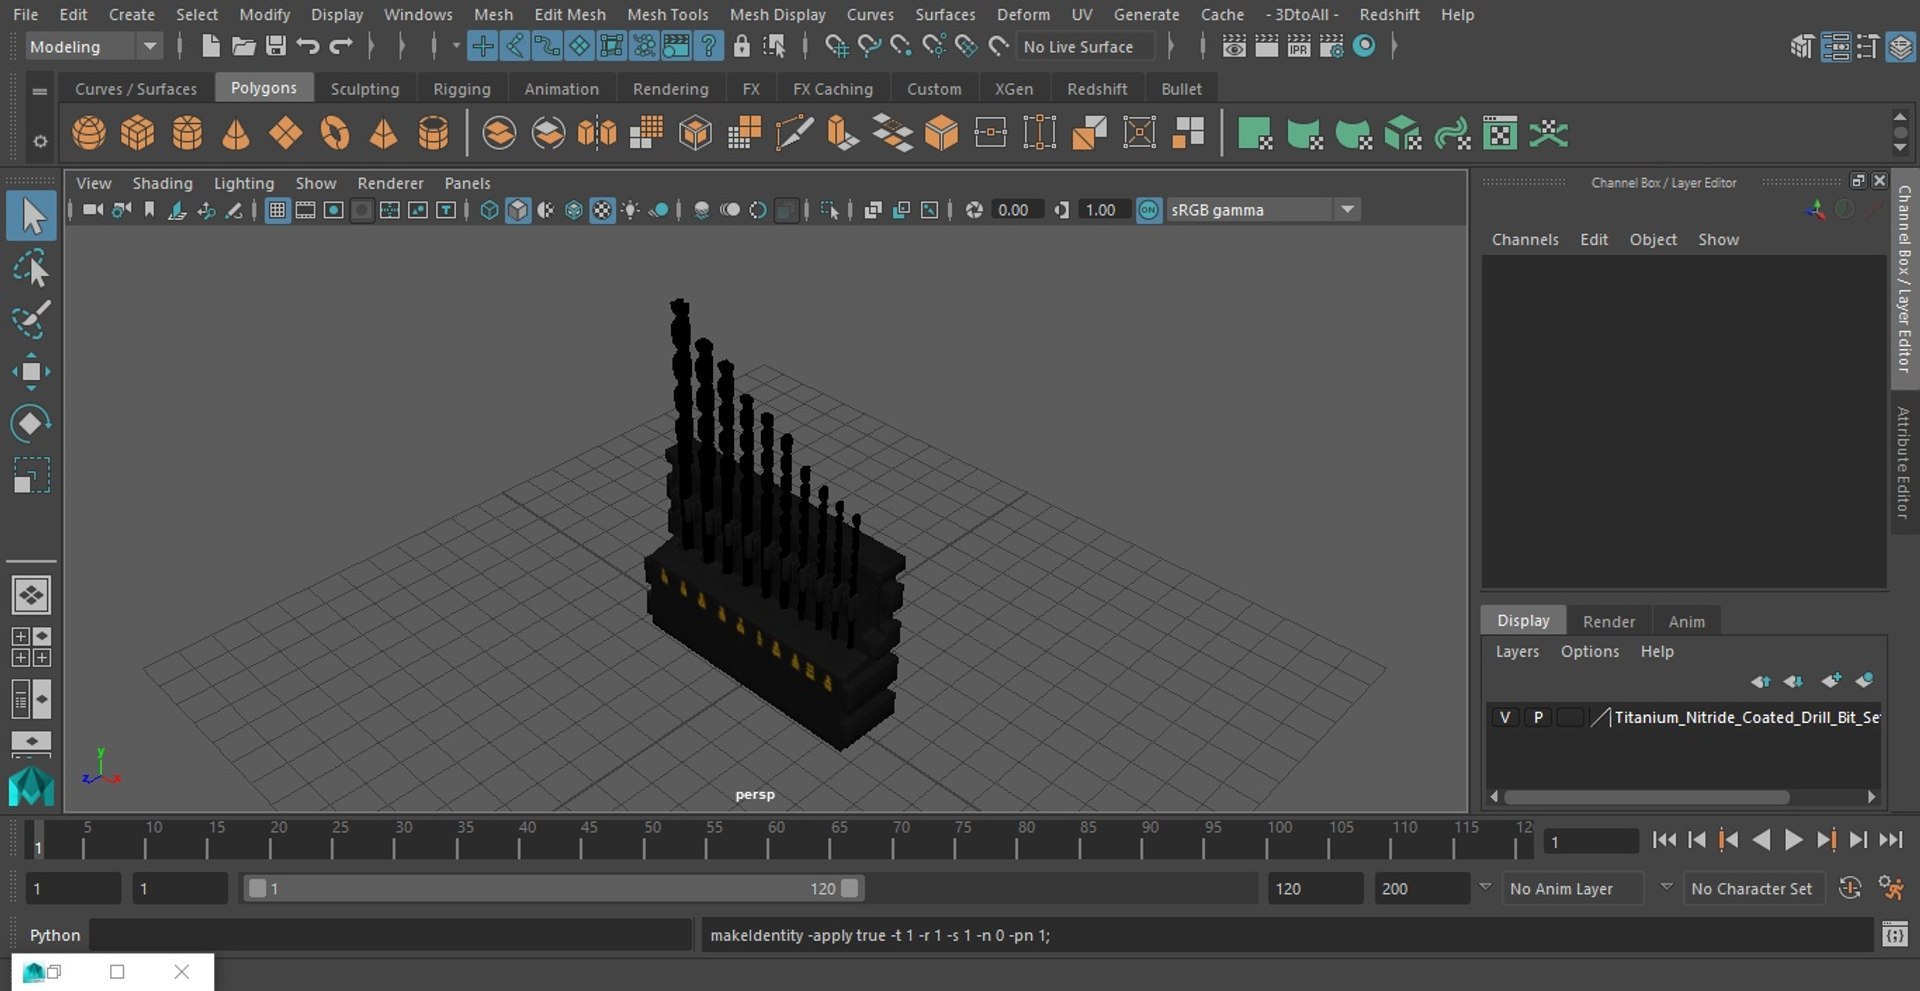Create a polygon torus from the shelf
1920x991 pixels.
coord(335,133)
